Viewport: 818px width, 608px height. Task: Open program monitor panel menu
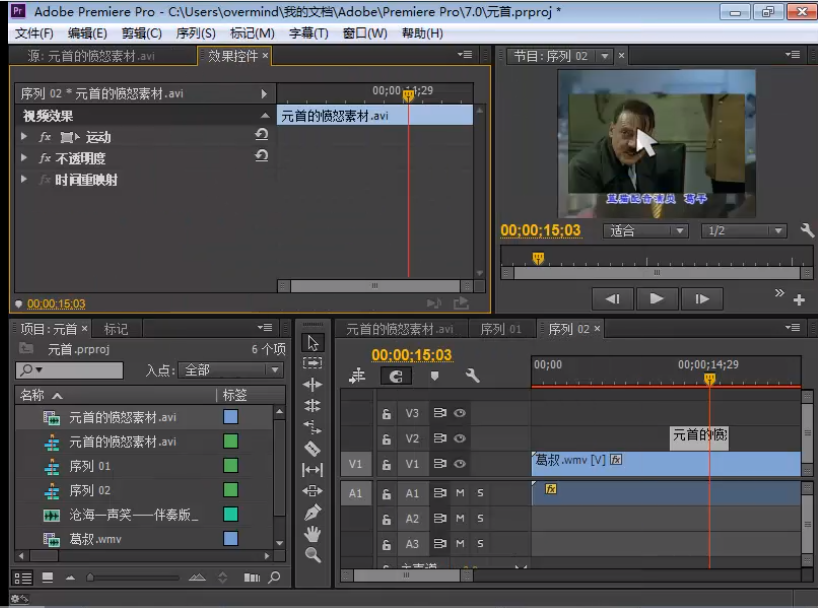[x=792, y=55]
